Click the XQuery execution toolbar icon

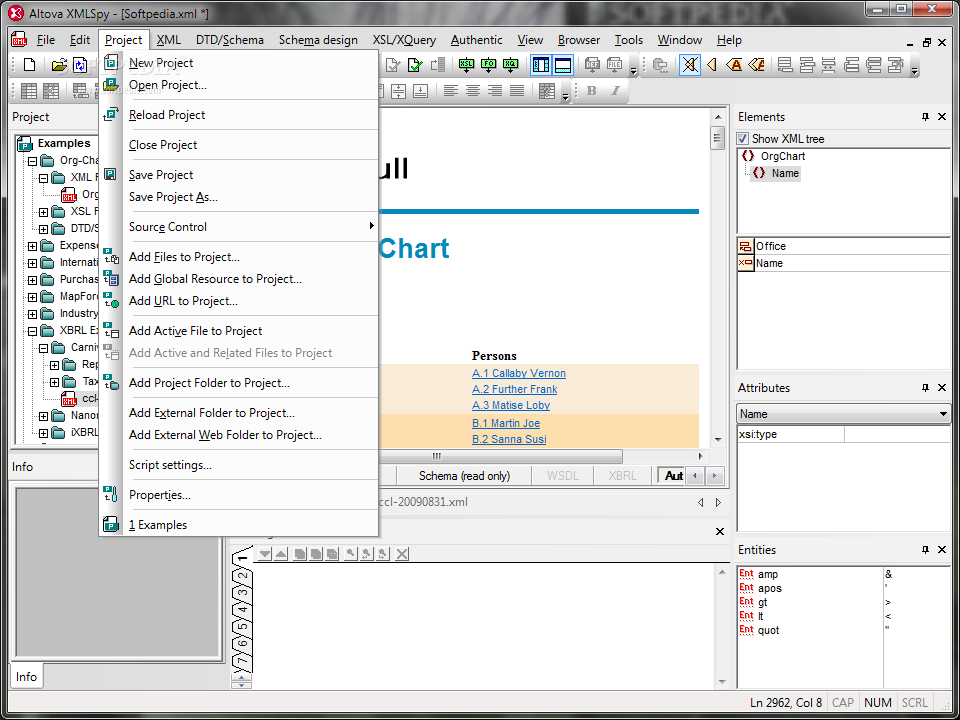tap(510, 64)
